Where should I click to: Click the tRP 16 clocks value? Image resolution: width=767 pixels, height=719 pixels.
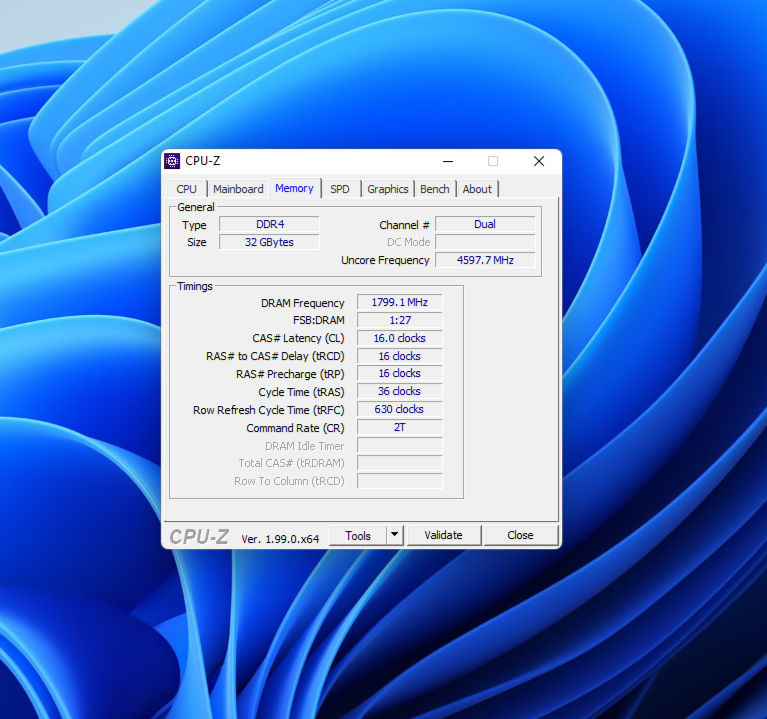coord(400,373)
